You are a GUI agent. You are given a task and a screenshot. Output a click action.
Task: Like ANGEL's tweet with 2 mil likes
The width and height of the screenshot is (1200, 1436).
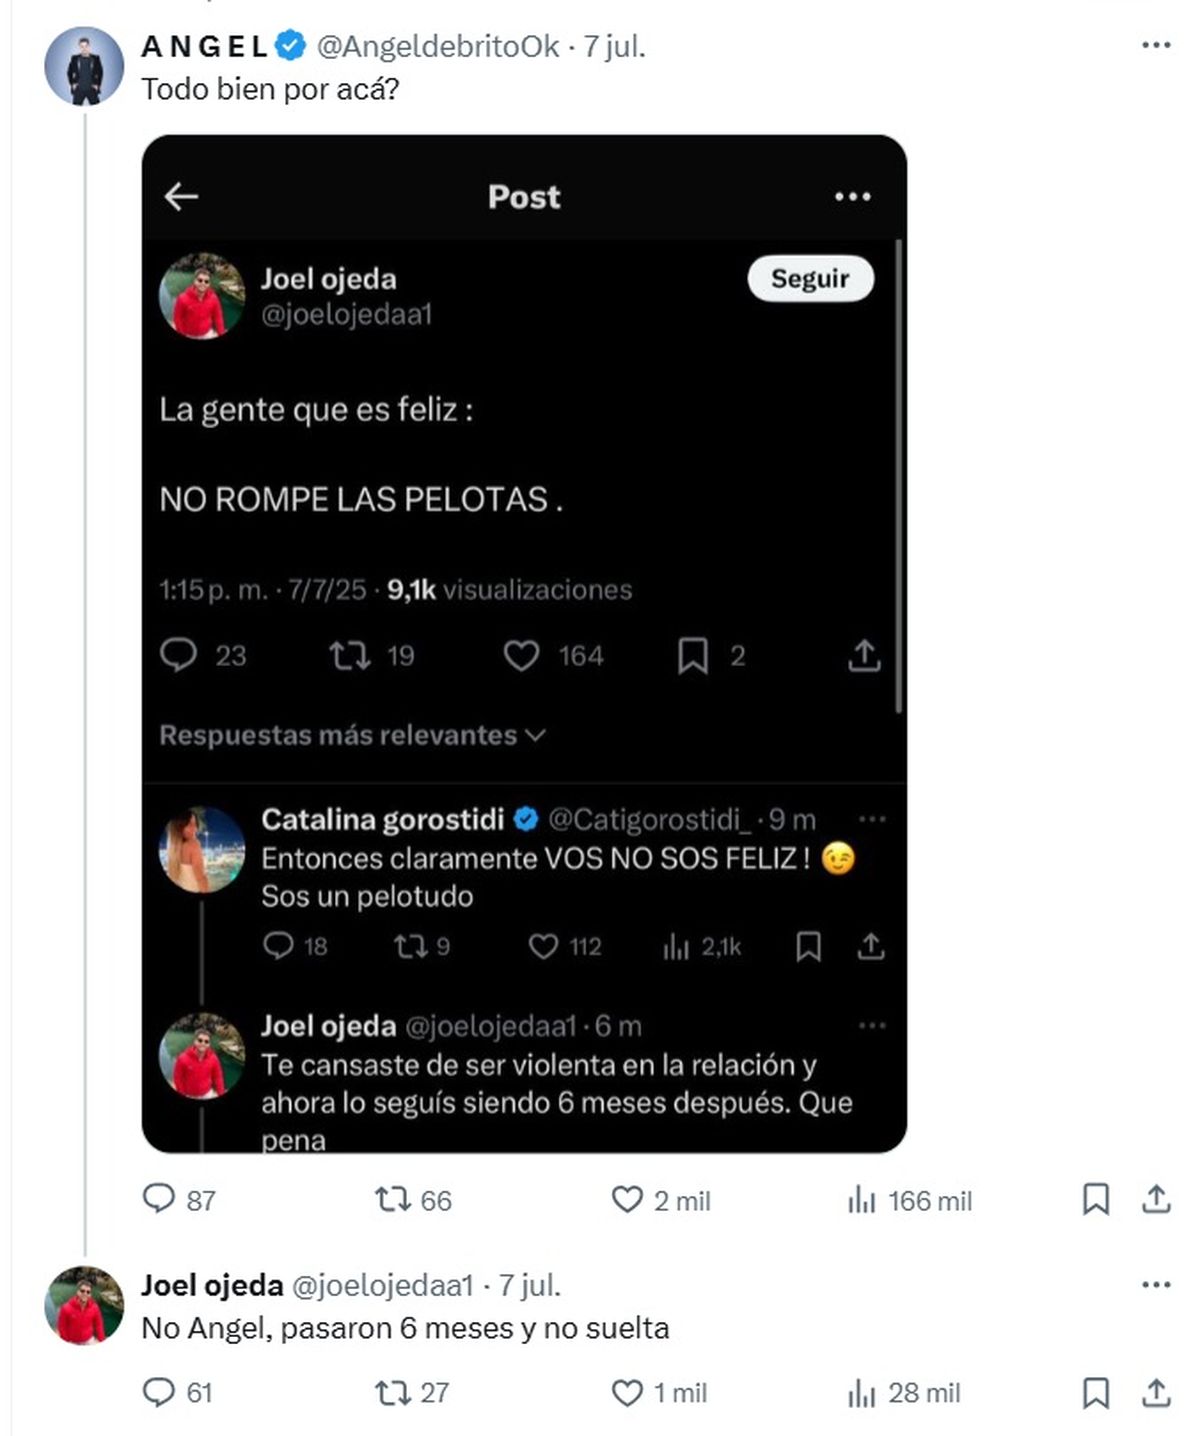point(660,1199)
